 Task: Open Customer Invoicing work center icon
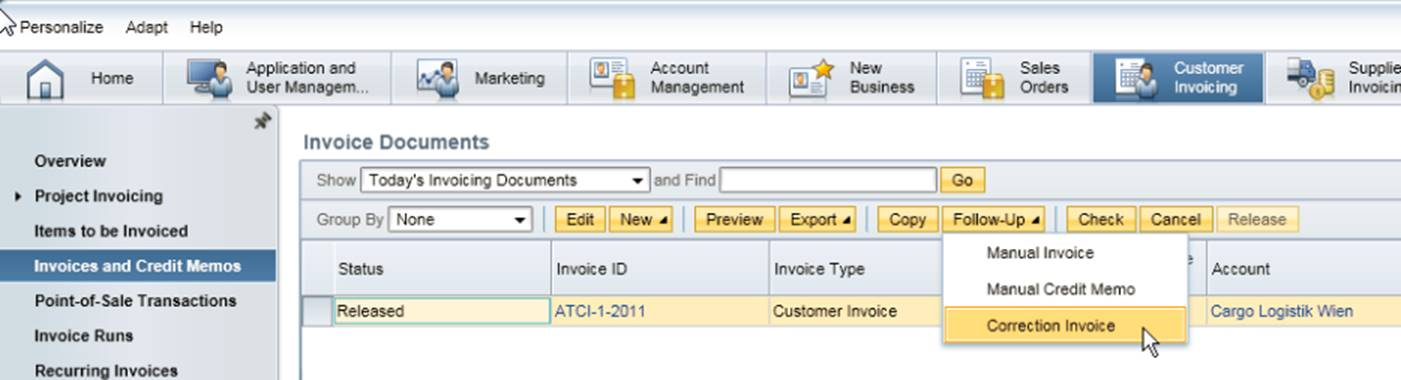(1135, 78)
